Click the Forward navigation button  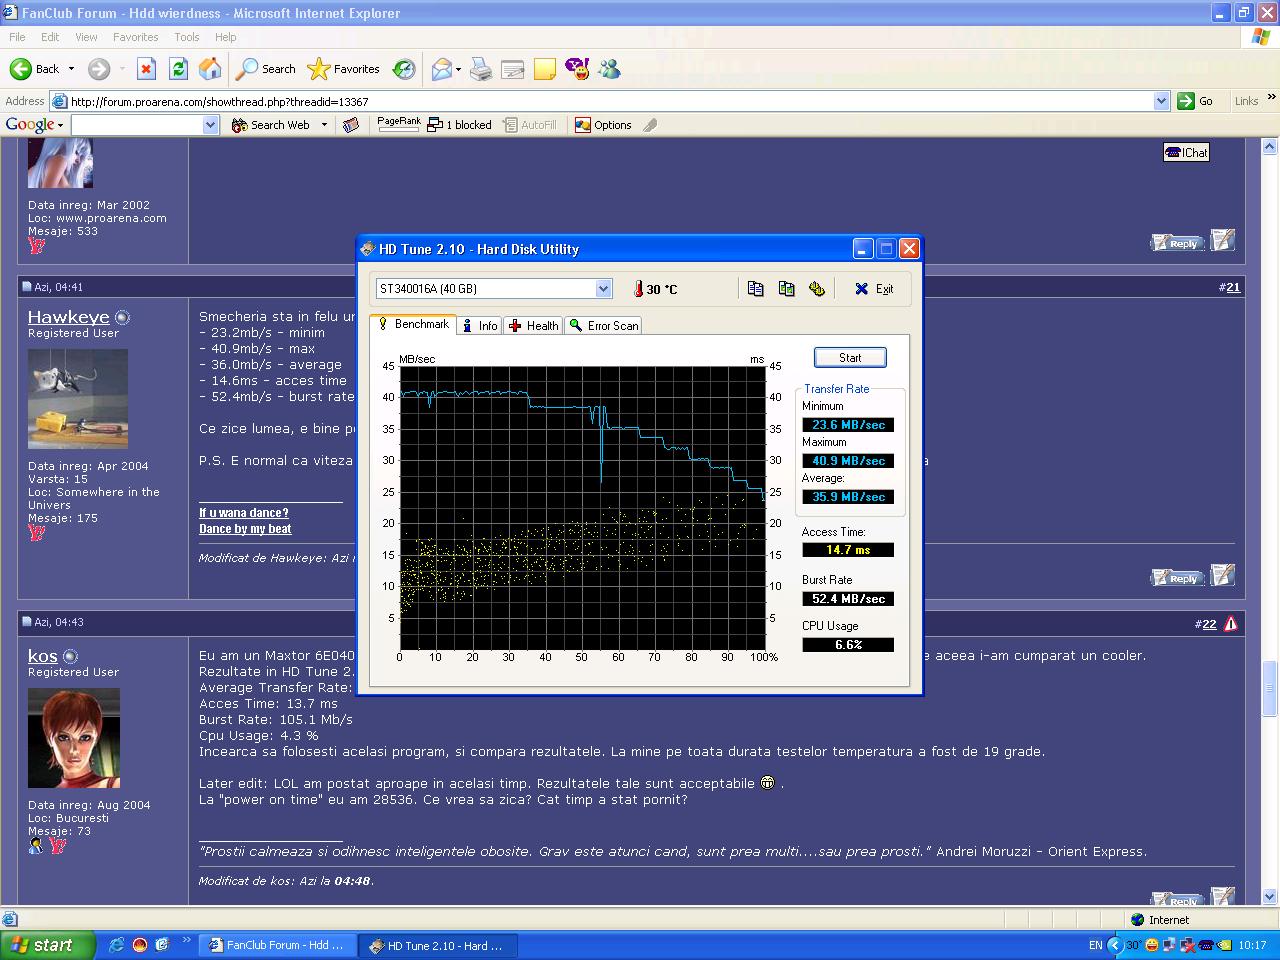coord(98,69)
